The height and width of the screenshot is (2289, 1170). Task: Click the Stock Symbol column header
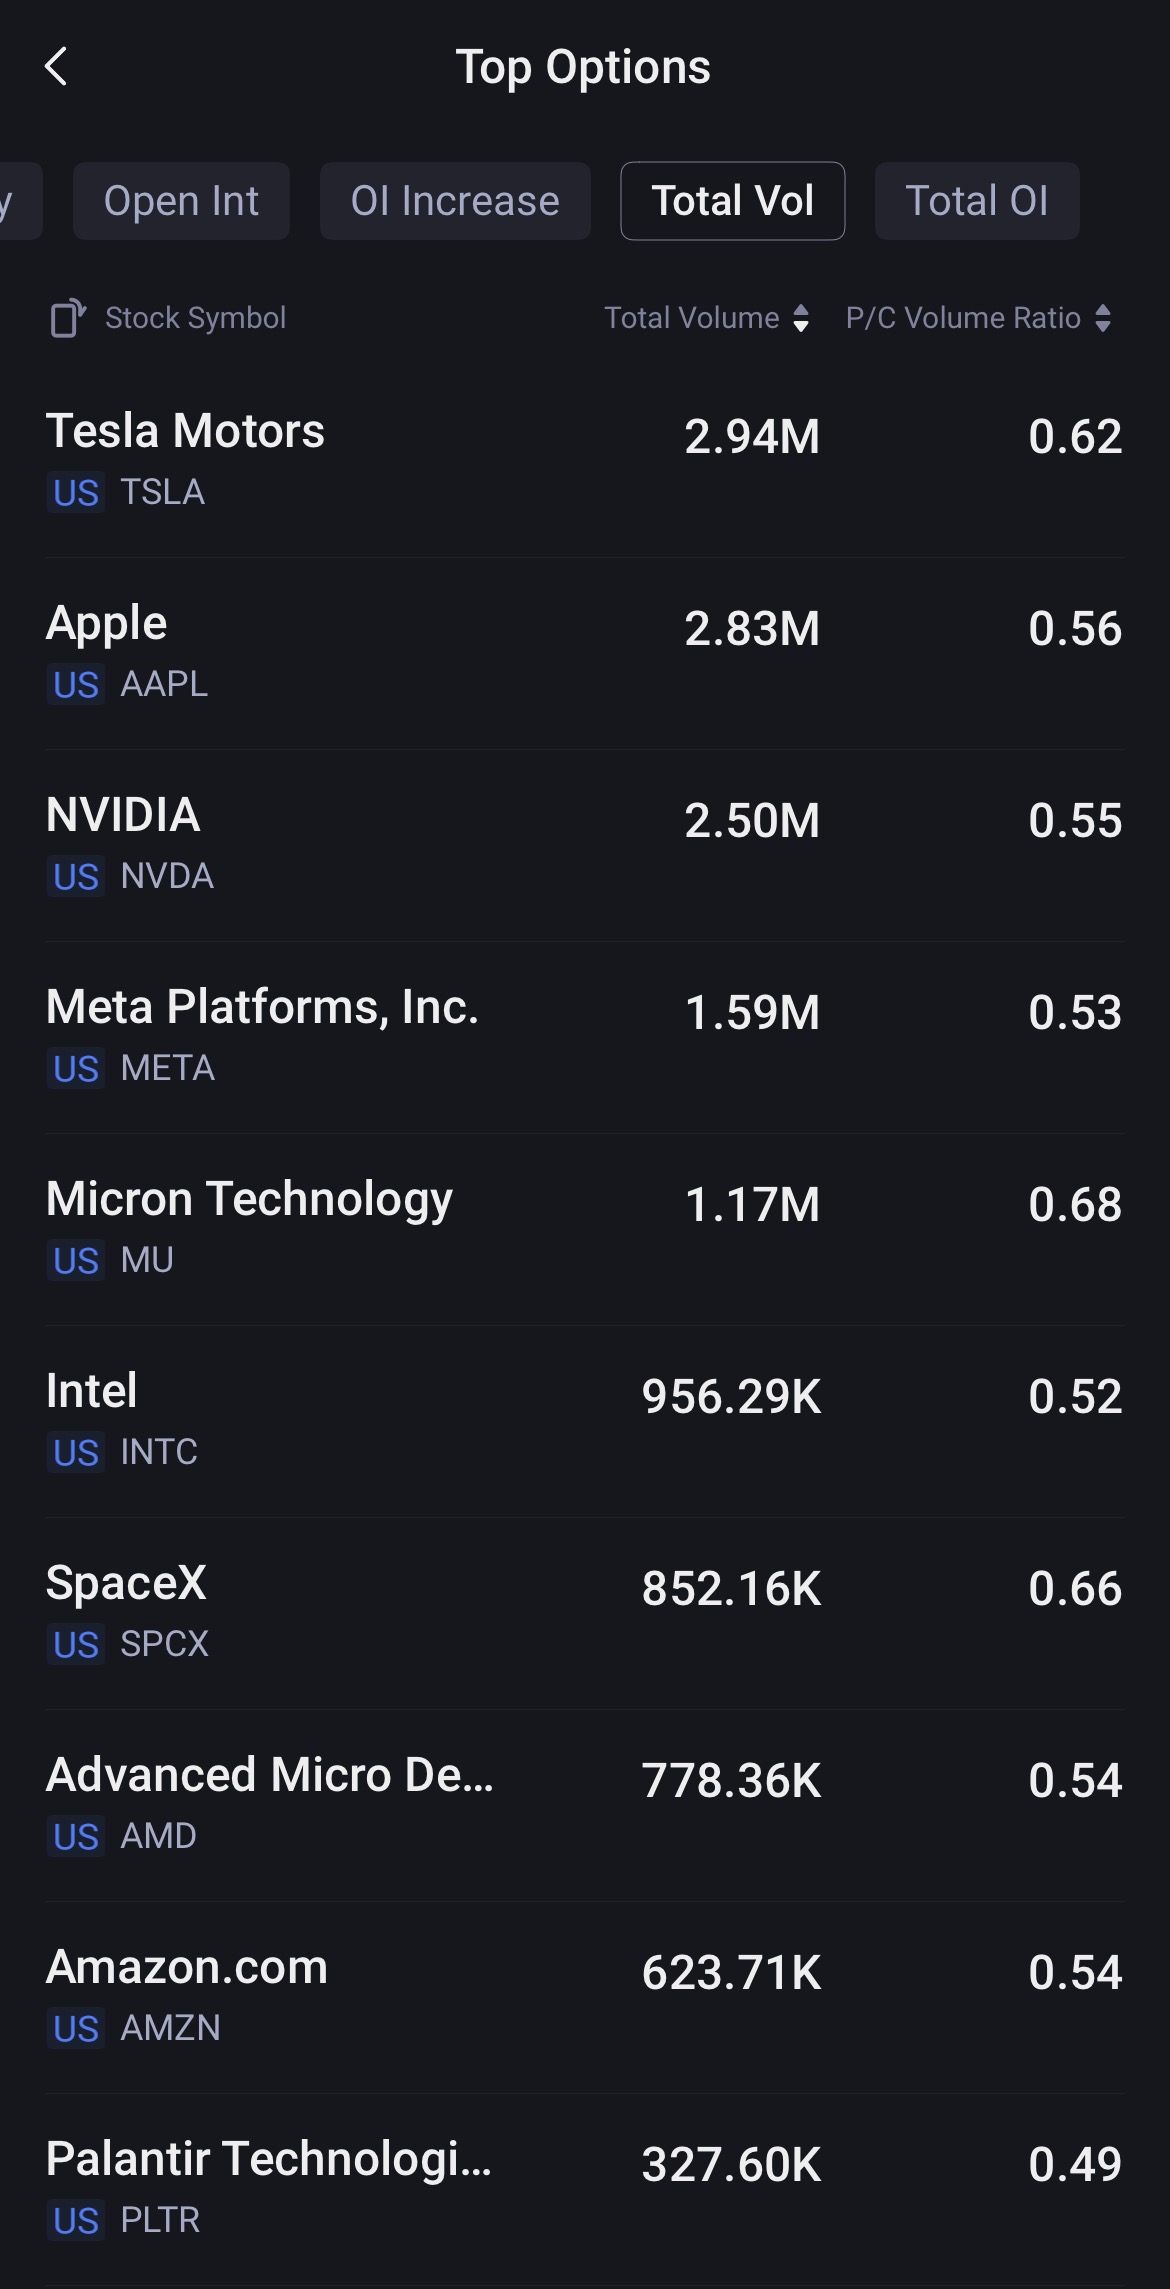point(196,318)
